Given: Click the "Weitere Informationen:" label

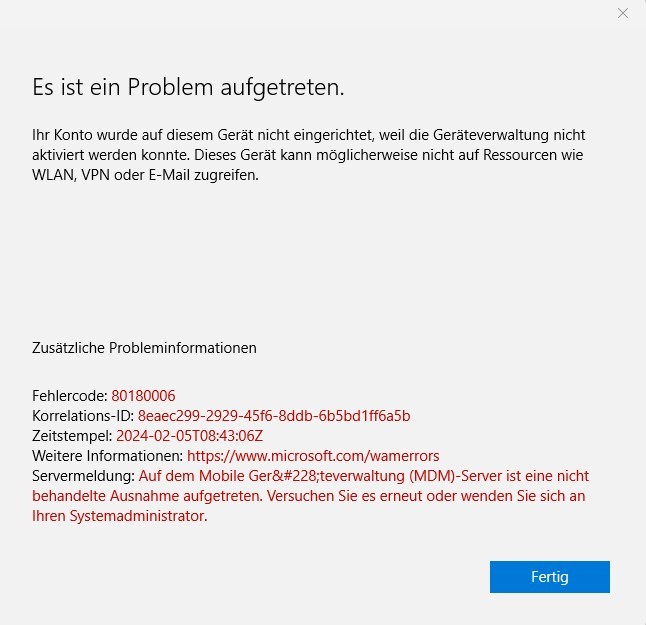Looking at the screenshot, I should 108,456.
